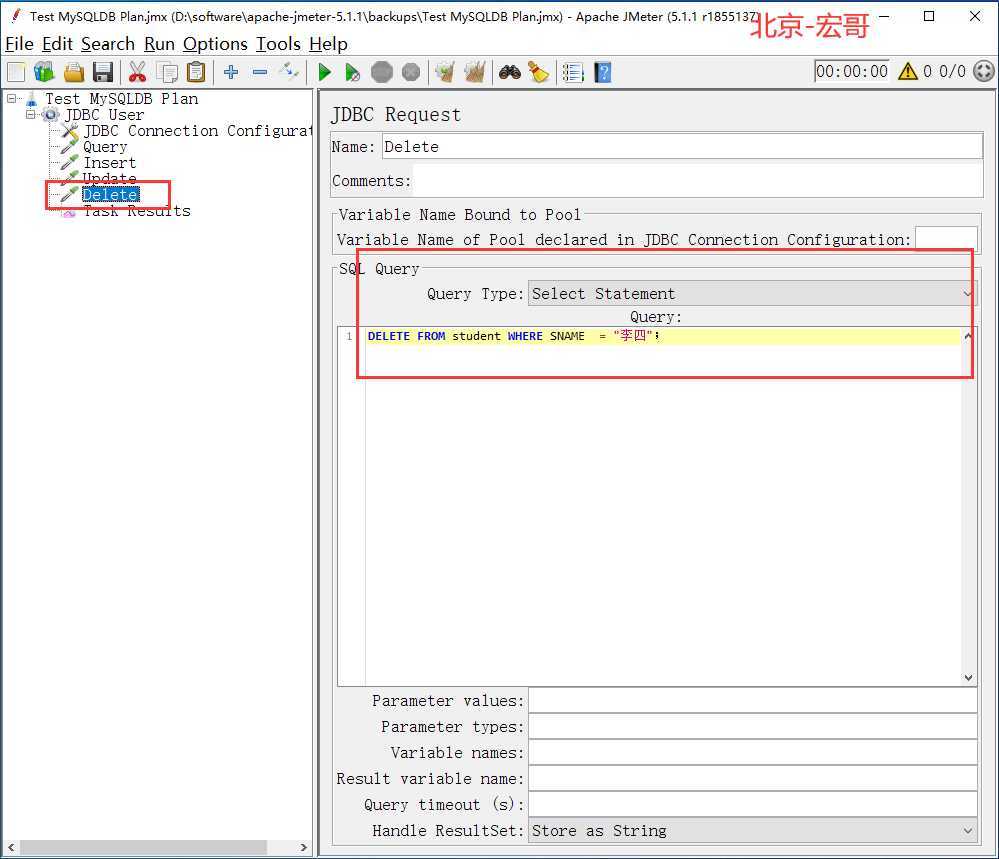Click the New test plan icon

[x=16, y=72]
